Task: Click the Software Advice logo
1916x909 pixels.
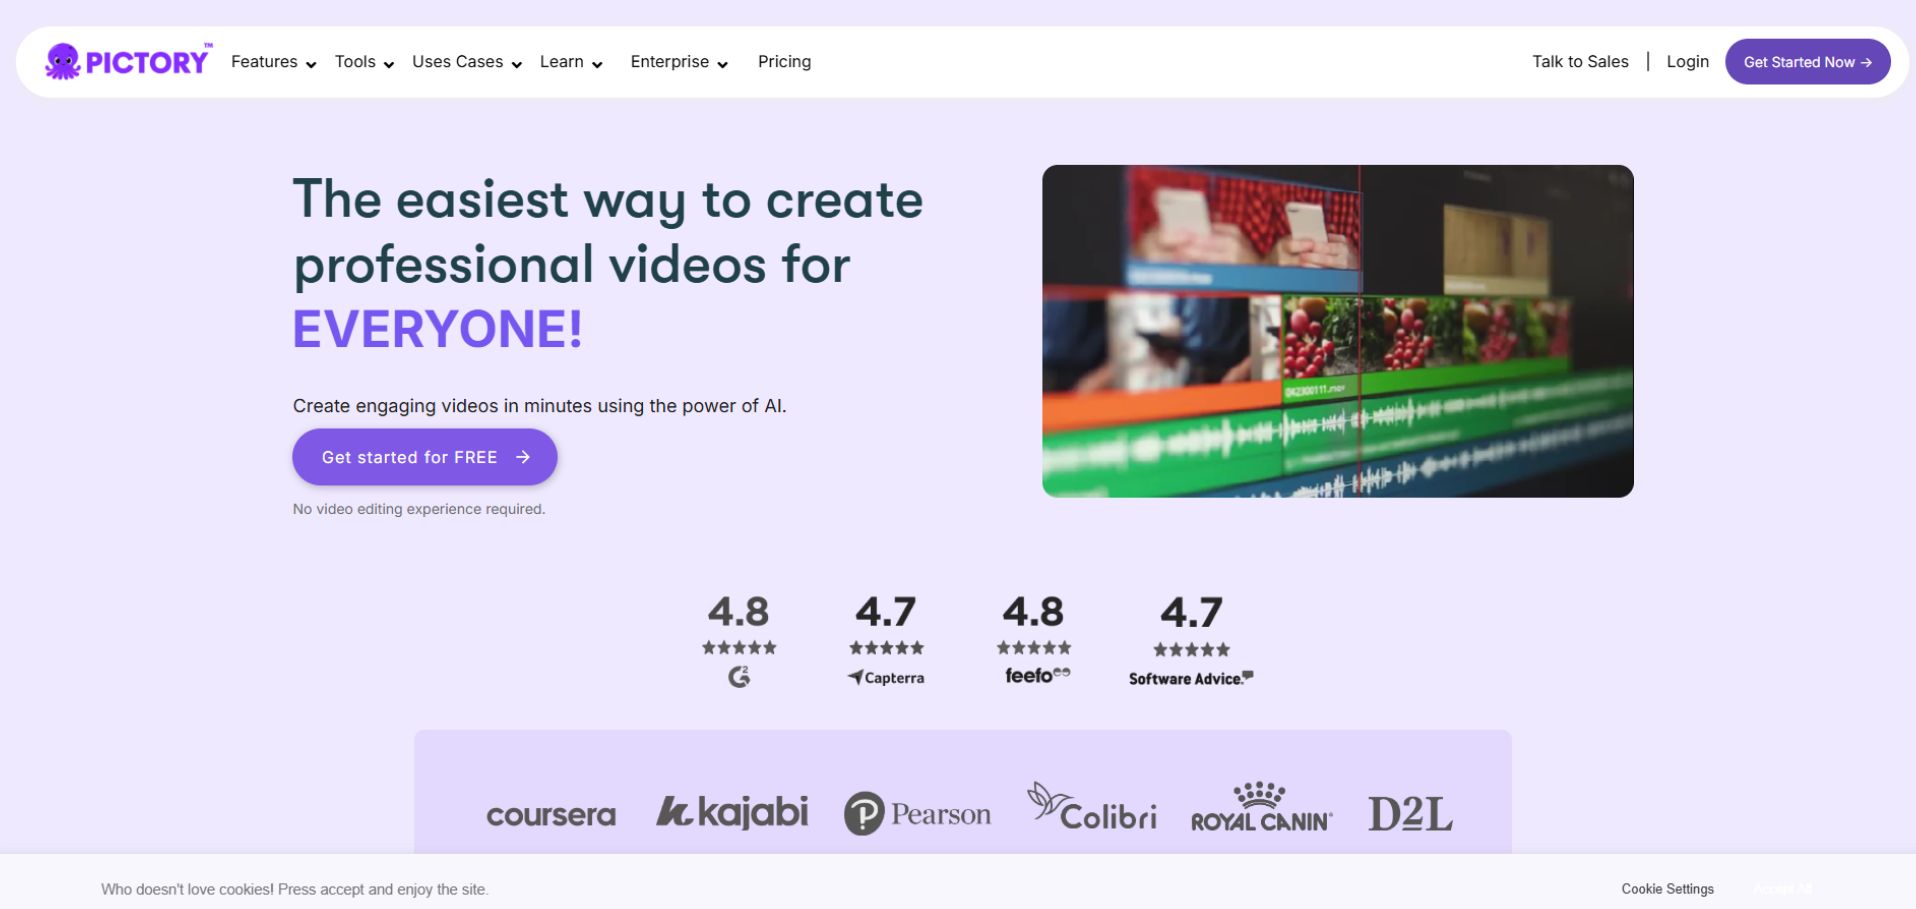Action: tap(1190, 679)
